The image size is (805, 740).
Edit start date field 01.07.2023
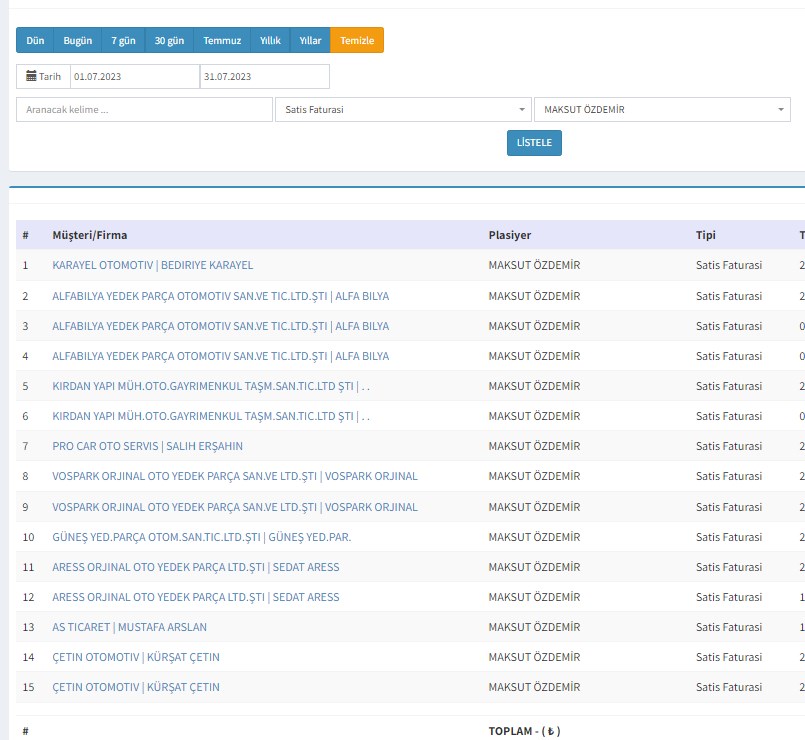click(134, 76)
